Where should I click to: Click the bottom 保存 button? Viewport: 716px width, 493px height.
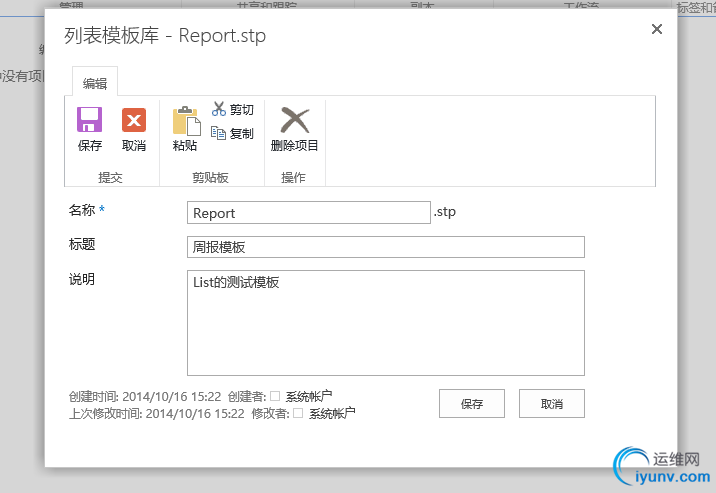[x=472, y=404]
